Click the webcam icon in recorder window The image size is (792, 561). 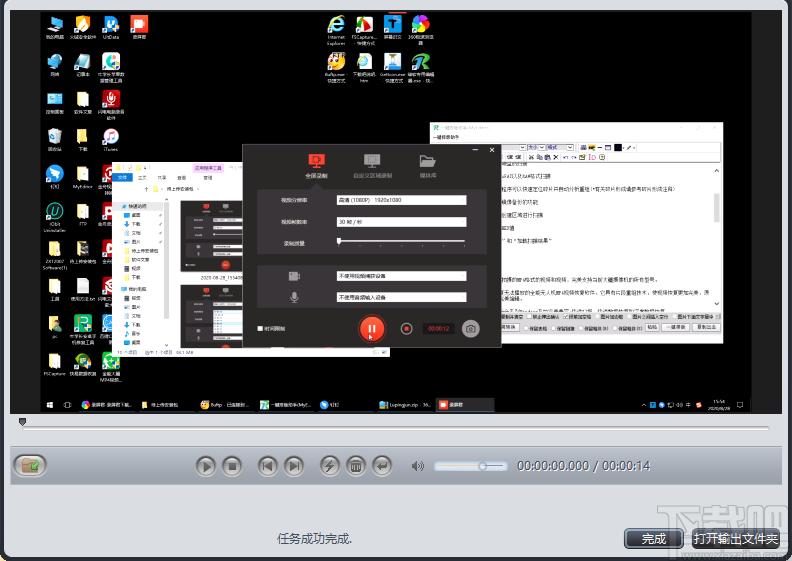(x=294, y=276)
